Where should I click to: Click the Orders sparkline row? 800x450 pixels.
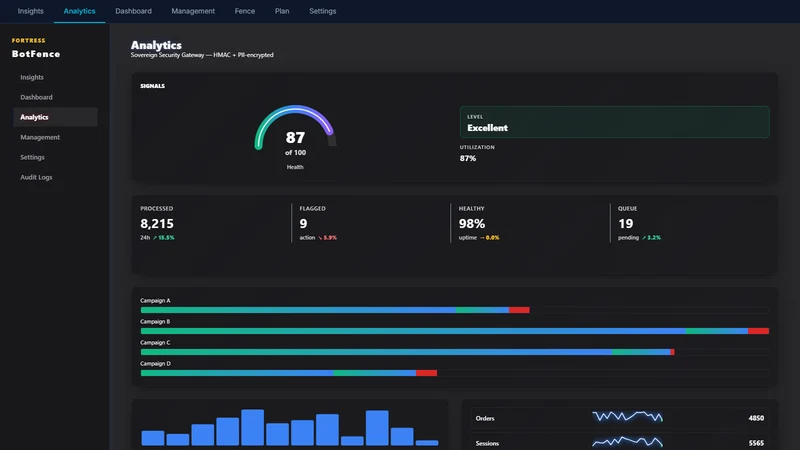pyautogui.click(x=620, y=418)
